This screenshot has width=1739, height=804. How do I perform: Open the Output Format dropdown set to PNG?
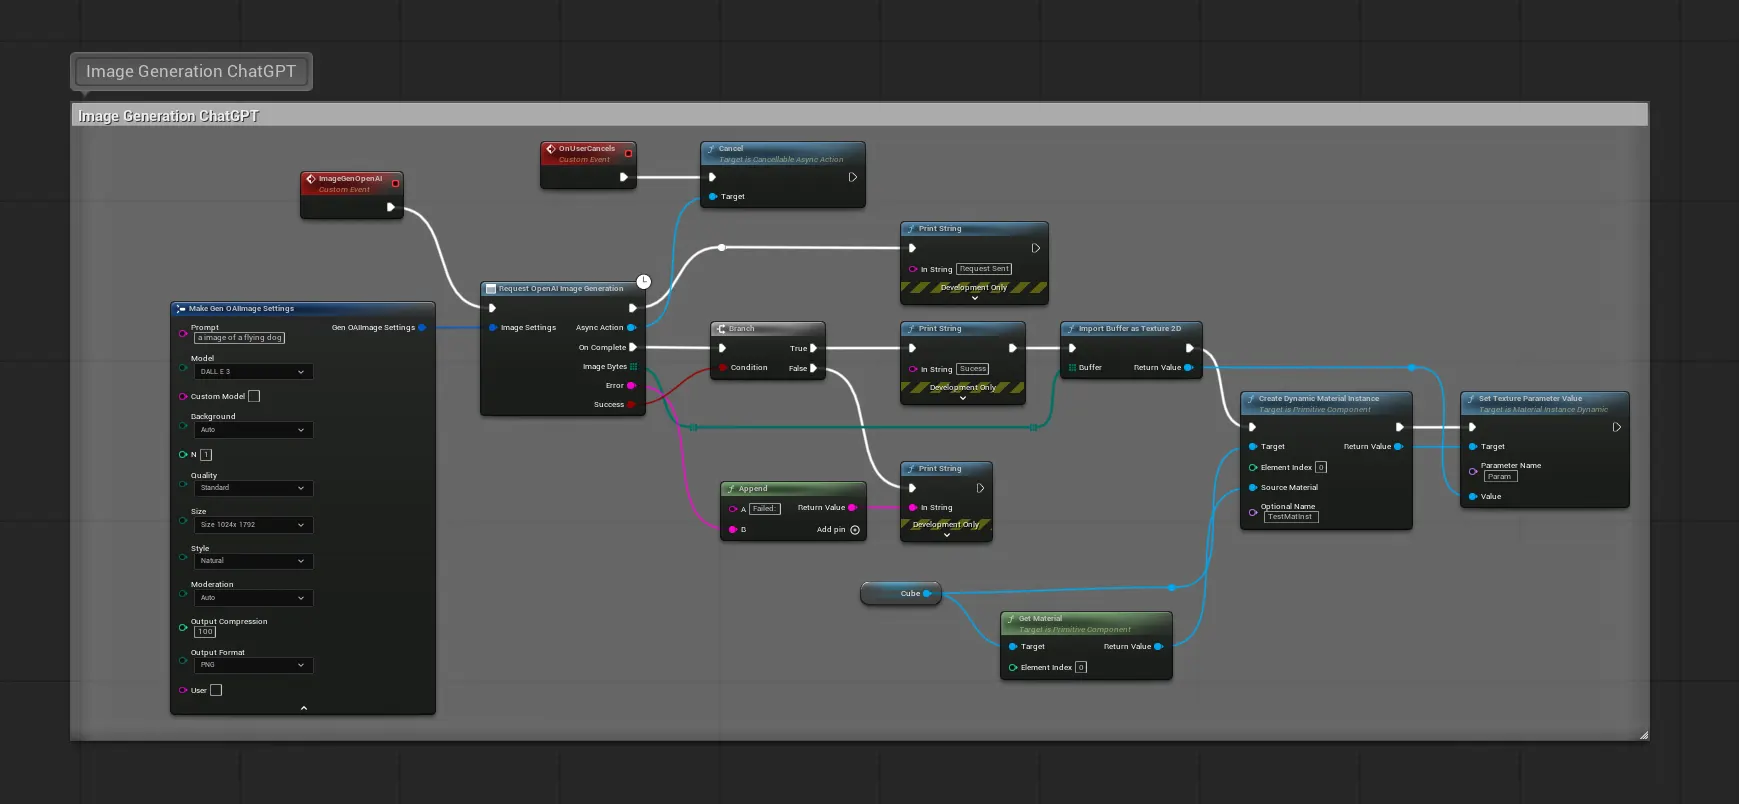tap(253, 665)
